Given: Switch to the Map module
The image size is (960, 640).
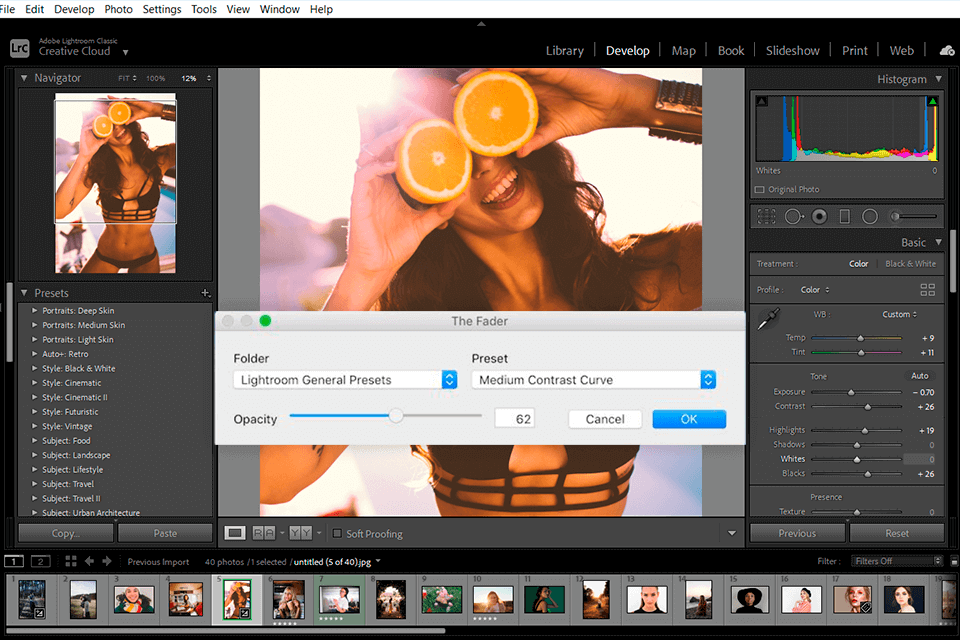Looking at the screenshot, I should [683, 51].
